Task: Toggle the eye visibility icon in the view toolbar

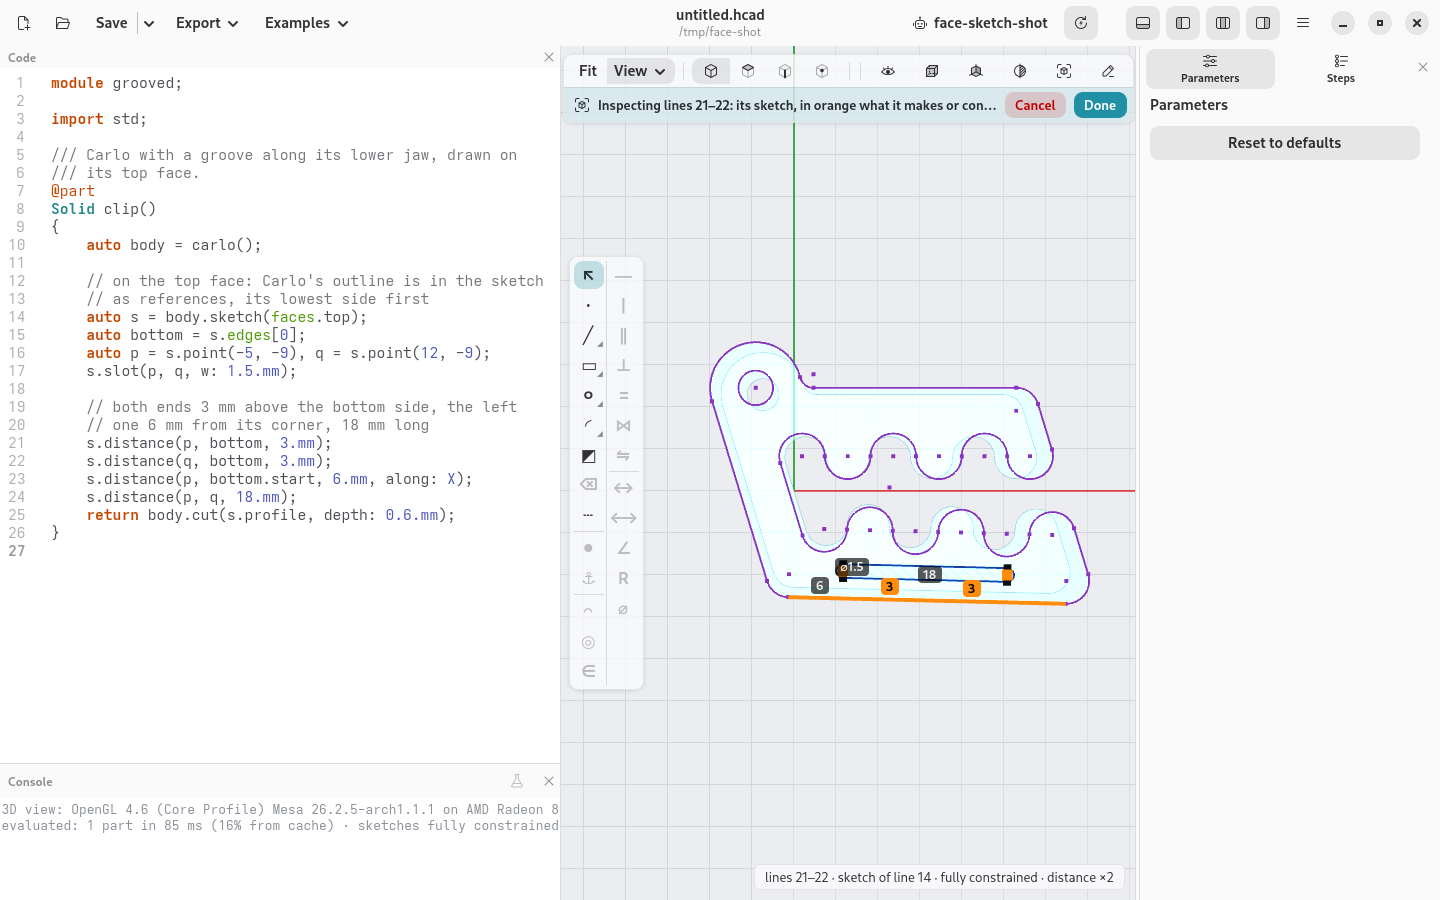Action: pyautogui.click(x=888, y=71)
